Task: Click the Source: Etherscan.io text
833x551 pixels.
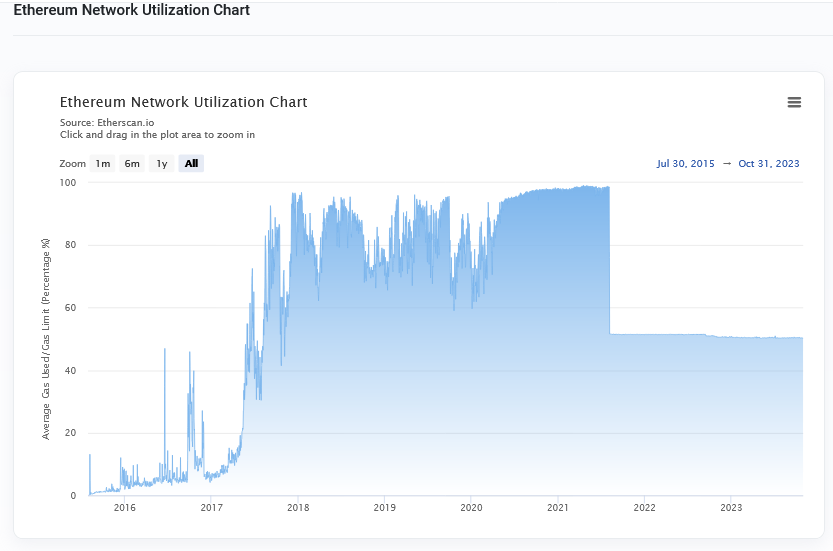Action: (107, 123)
